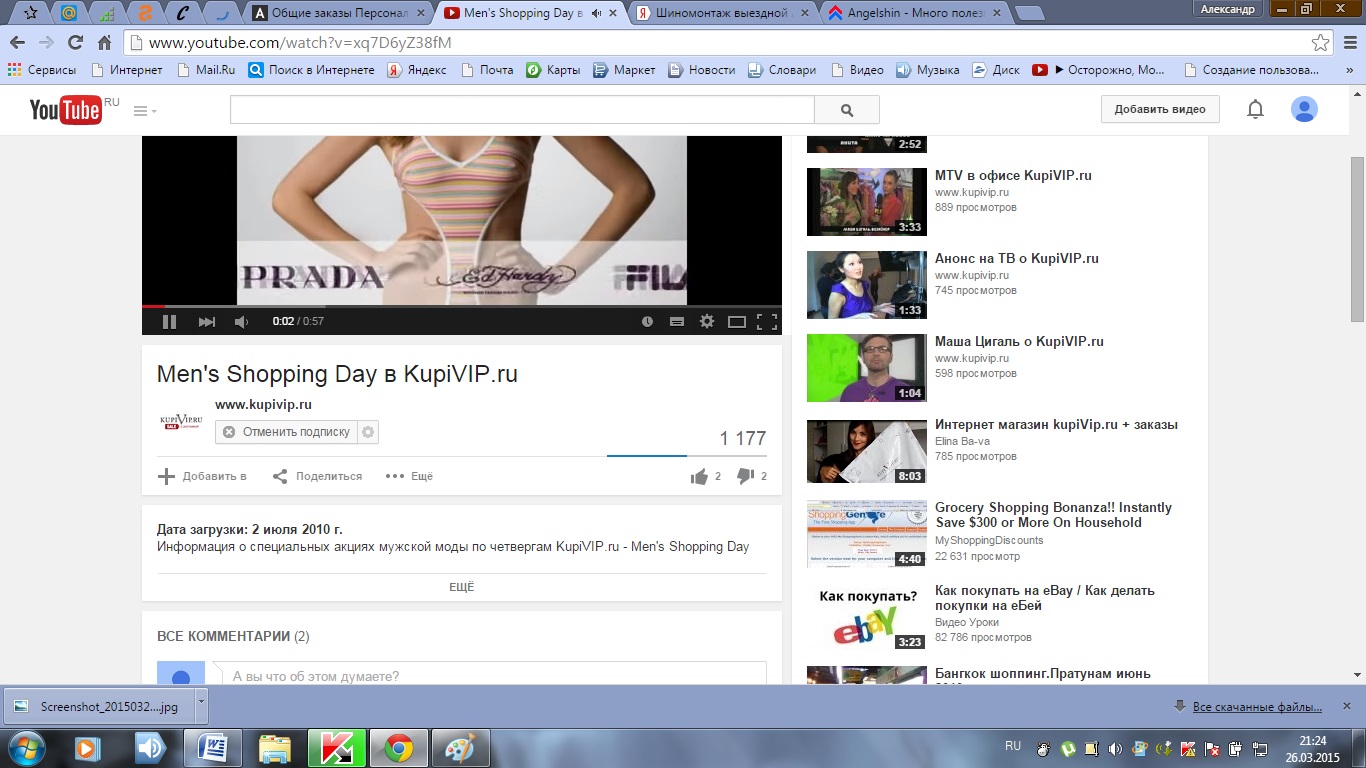Open the Mail.Ru bookmark
The image size is (1366, 768).
[x=205, y=70]
